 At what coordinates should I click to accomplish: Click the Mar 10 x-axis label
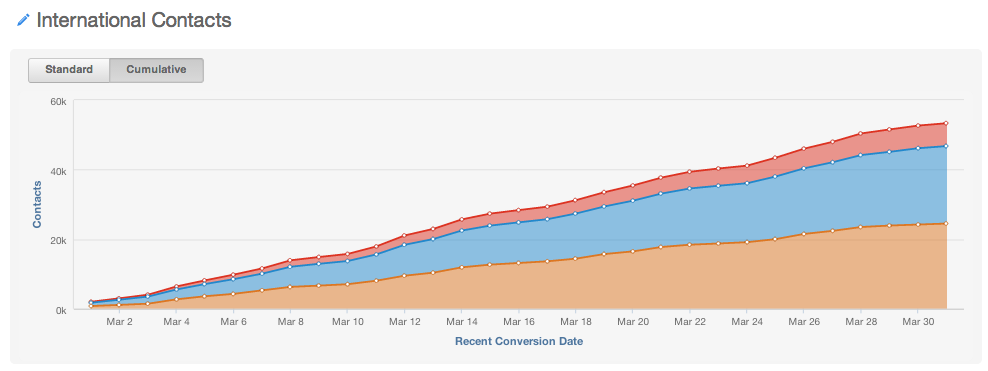point(348,322)
